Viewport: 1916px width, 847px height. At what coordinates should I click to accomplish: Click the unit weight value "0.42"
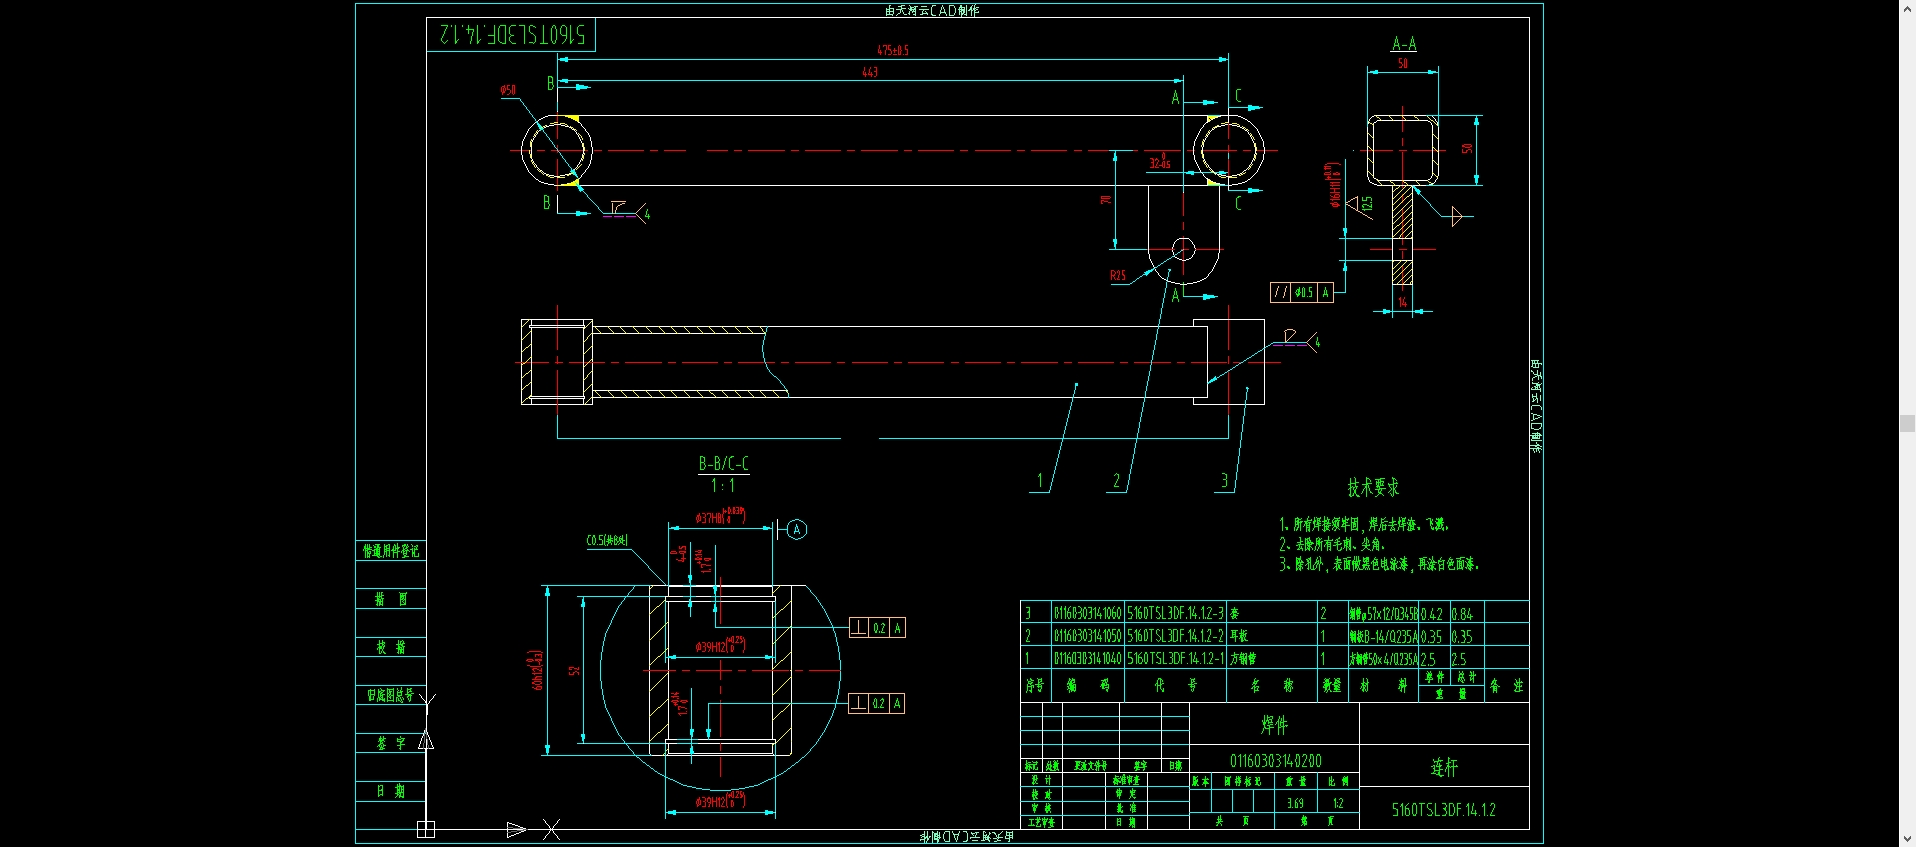(x=1432, y=614)
